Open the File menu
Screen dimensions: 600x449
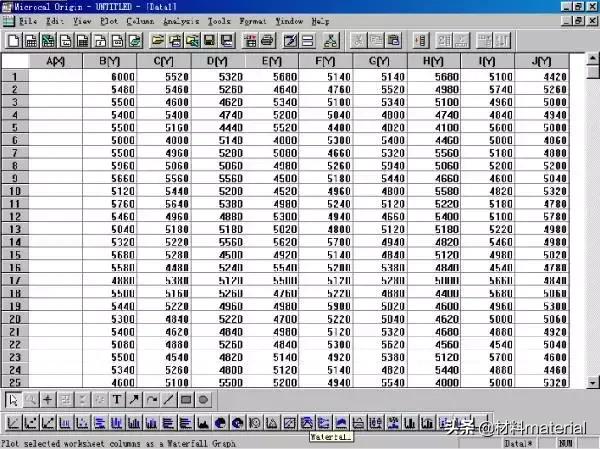pos(28,21)
